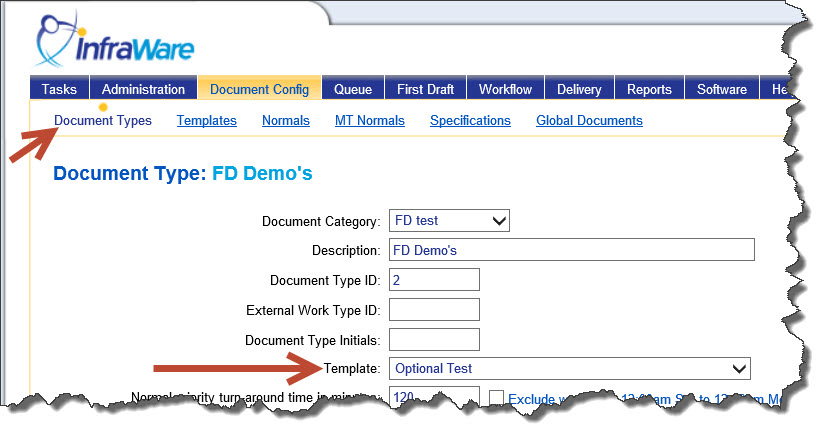Select the Document Config tab
This screenshot has height=436, width=829.
point(260,88)
